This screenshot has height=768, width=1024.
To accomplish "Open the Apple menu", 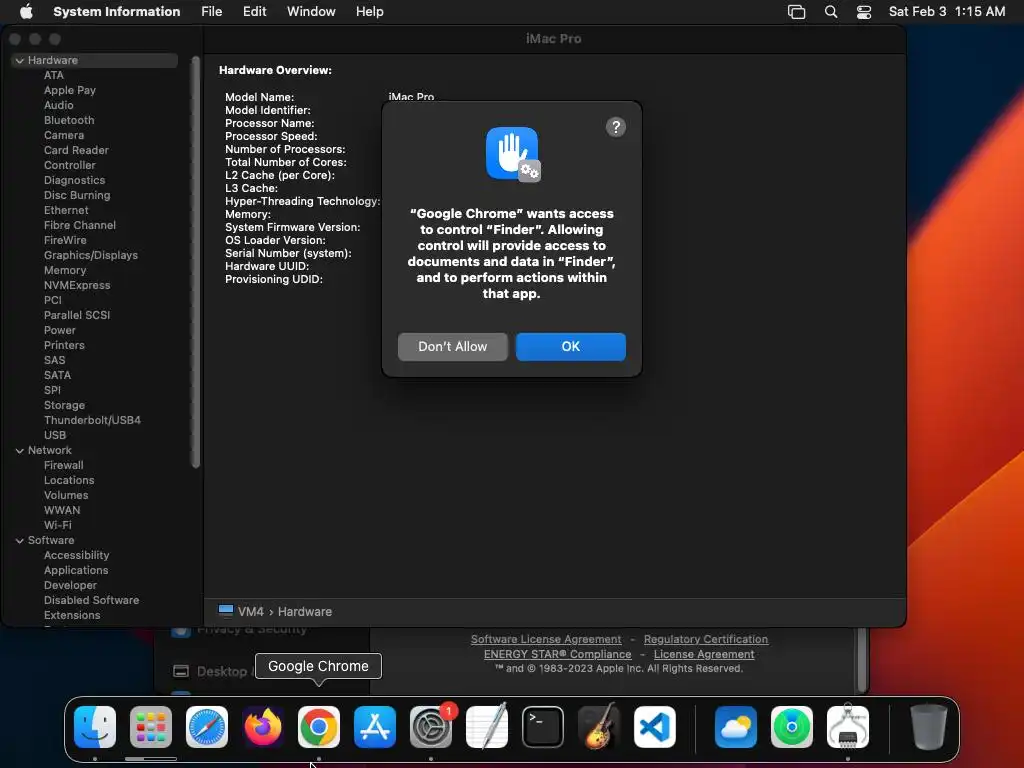I will [26, 11].
